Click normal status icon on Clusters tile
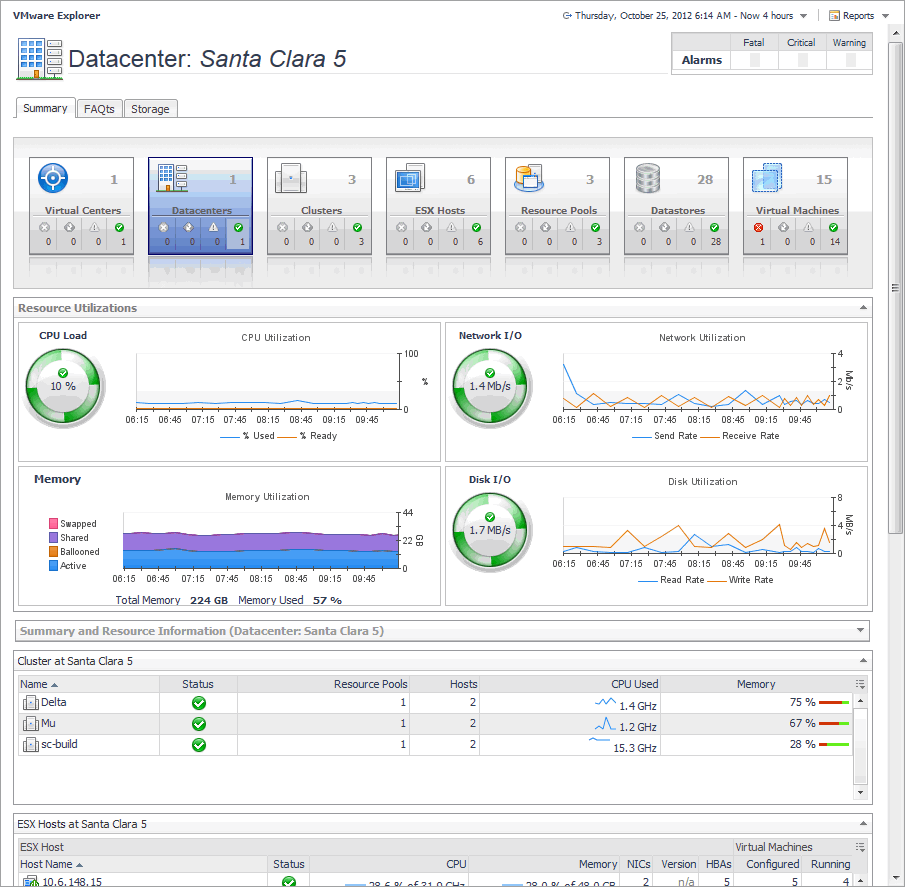Screen dimensions: 905x887 357,227
